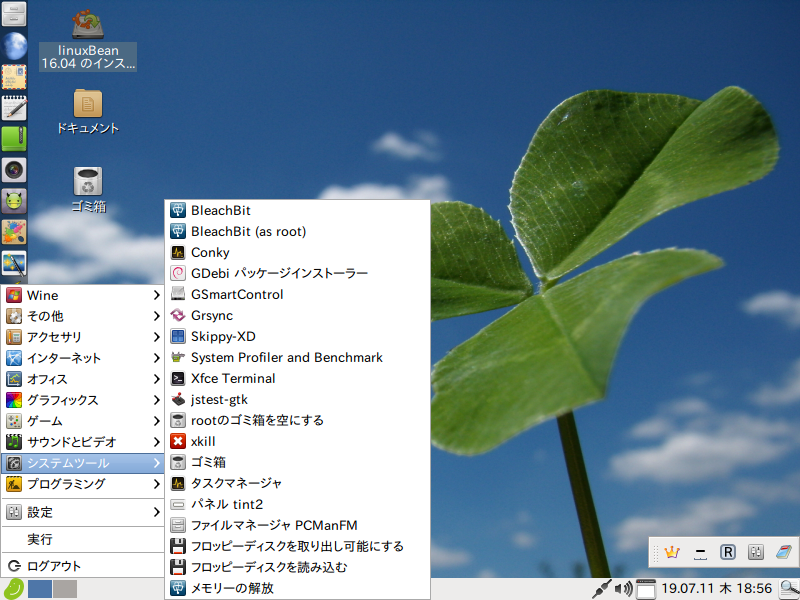Image resolution: width=800 pixels, height=600 pixels.
Task: Open ゴミ箱 in the system tools submenu
Action: tap(297, 462)
